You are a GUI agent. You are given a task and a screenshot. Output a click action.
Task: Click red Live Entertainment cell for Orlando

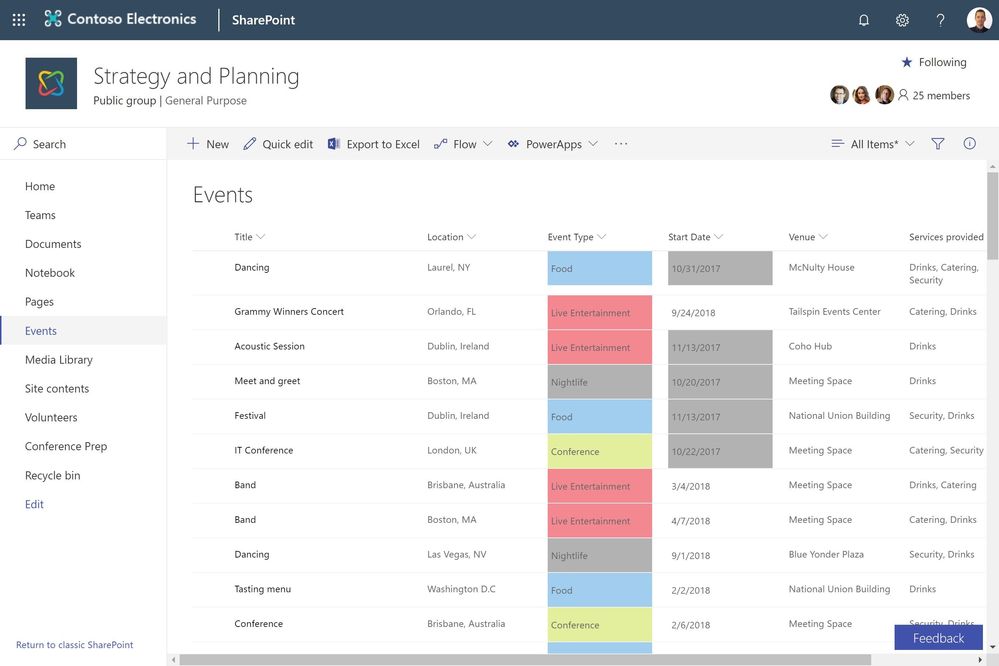click(x=600, y=312)
